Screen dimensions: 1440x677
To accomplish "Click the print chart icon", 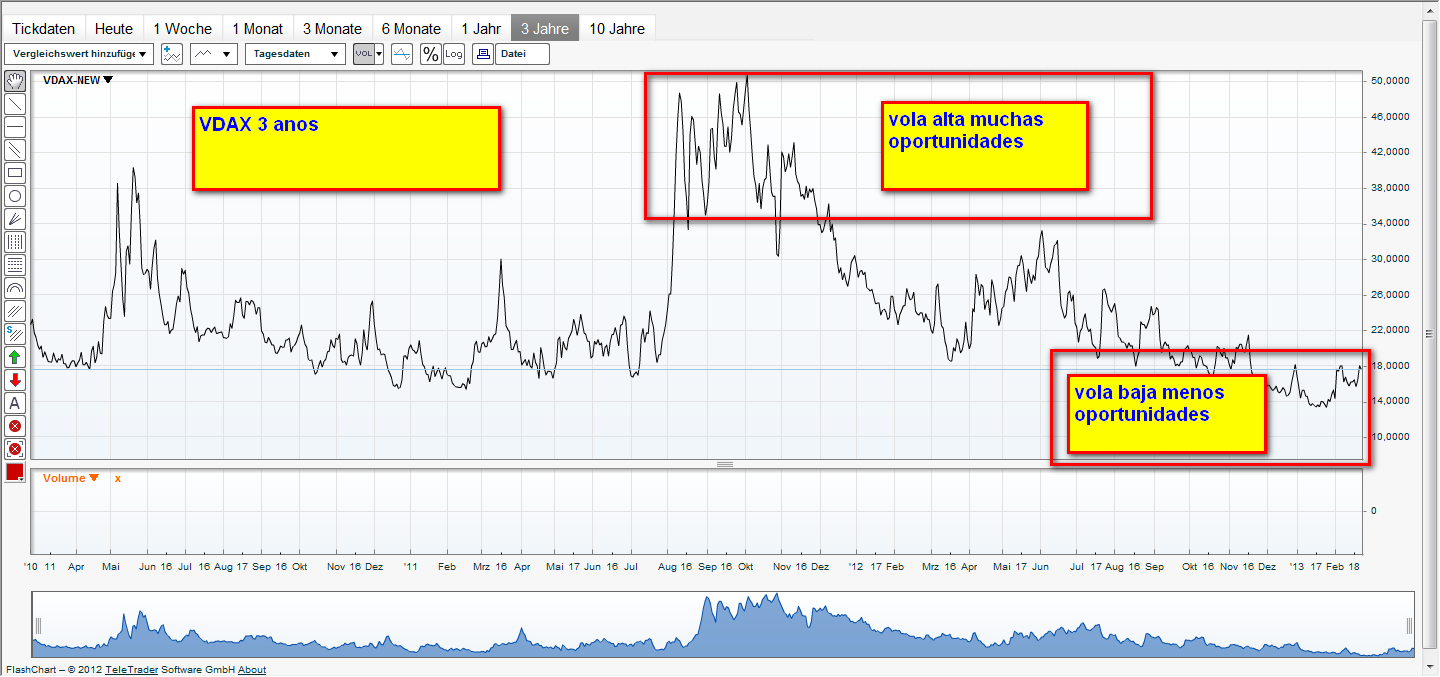I will click(x=483, y=54).
